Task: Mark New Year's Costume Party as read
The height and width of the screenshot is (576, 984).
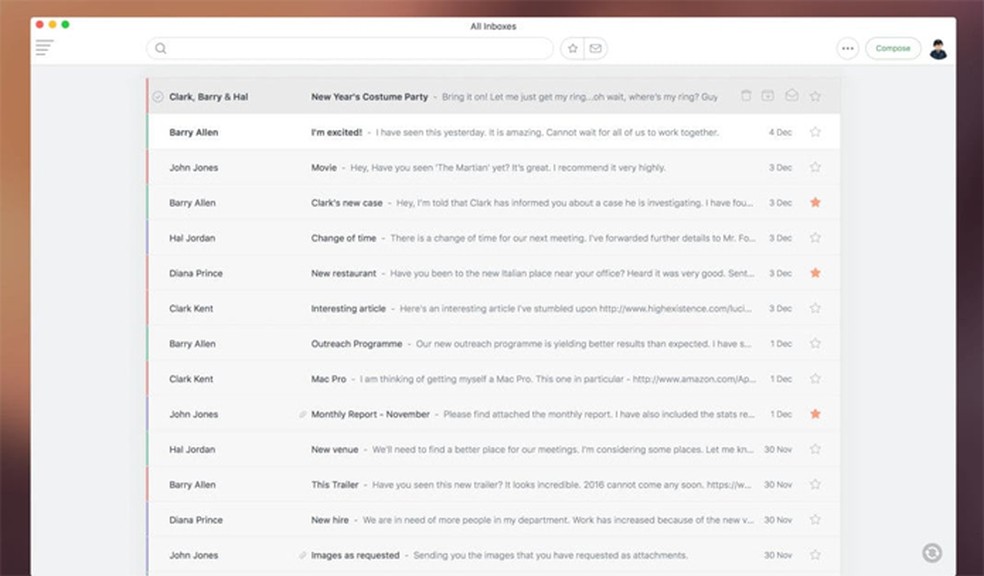Action: [792, 96]
